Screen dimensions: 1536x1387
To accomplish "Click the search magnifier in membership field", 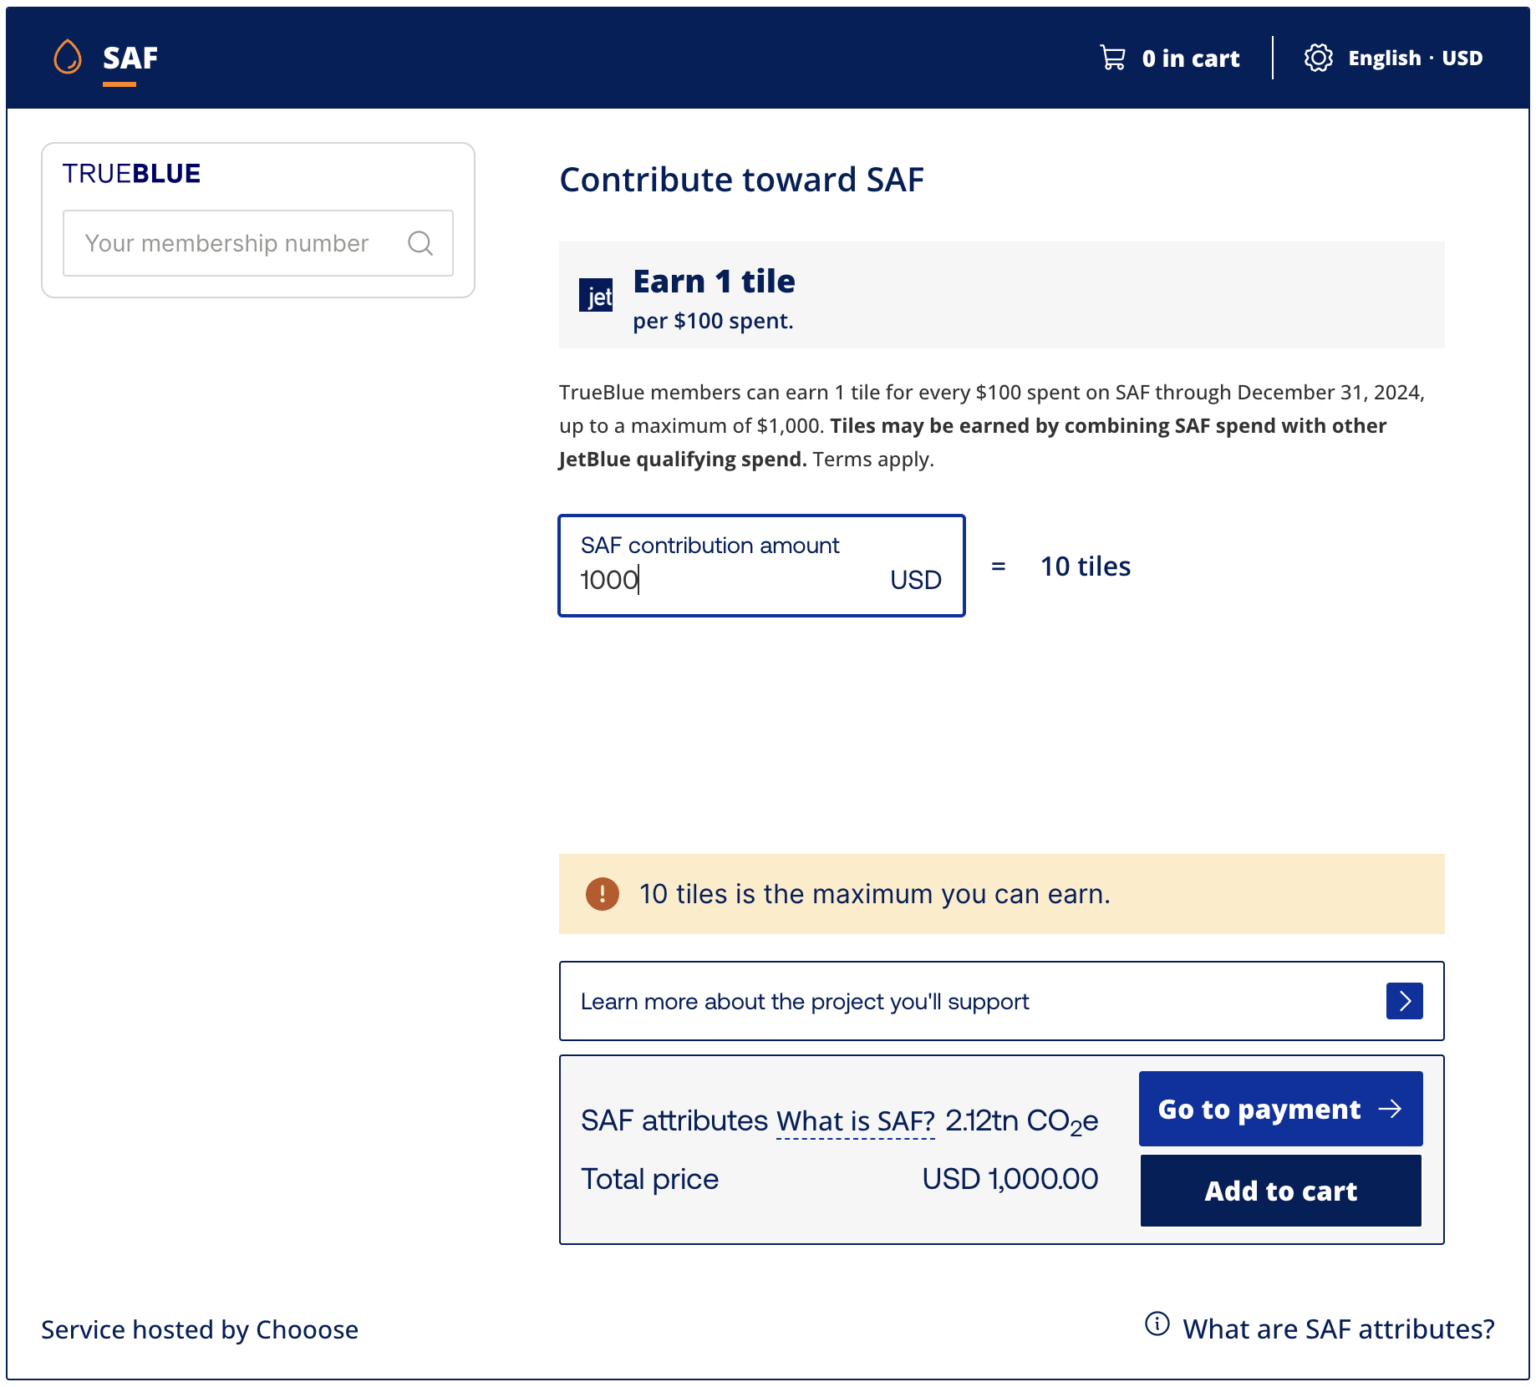I will point(420,243).
